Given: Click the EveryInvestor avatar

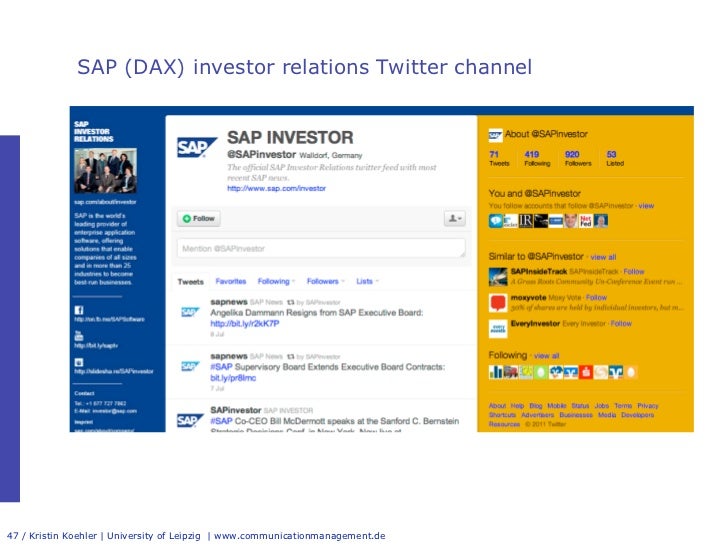Looking at the screenshot, I should (498, 329).
